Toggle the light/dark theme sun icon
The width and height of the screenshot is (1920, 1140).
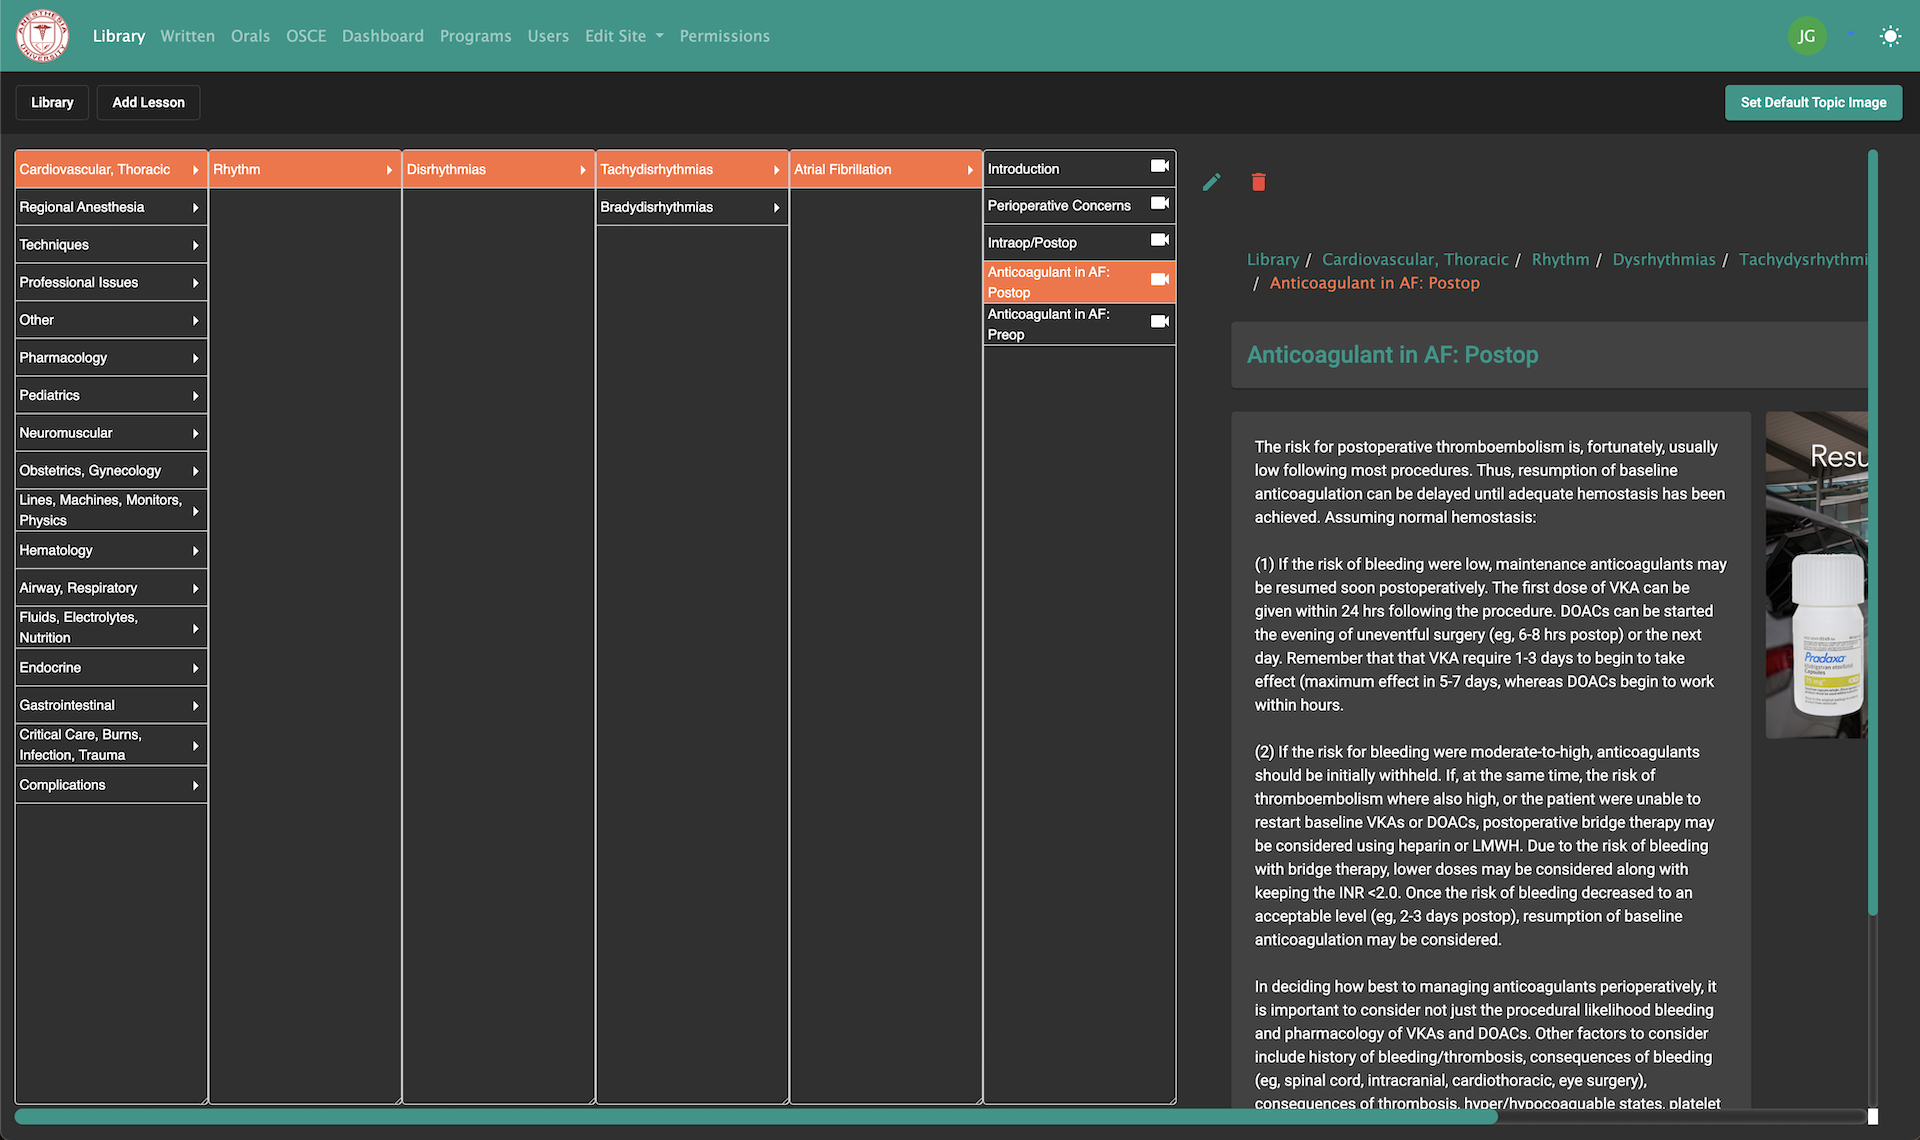[1889, 36]
